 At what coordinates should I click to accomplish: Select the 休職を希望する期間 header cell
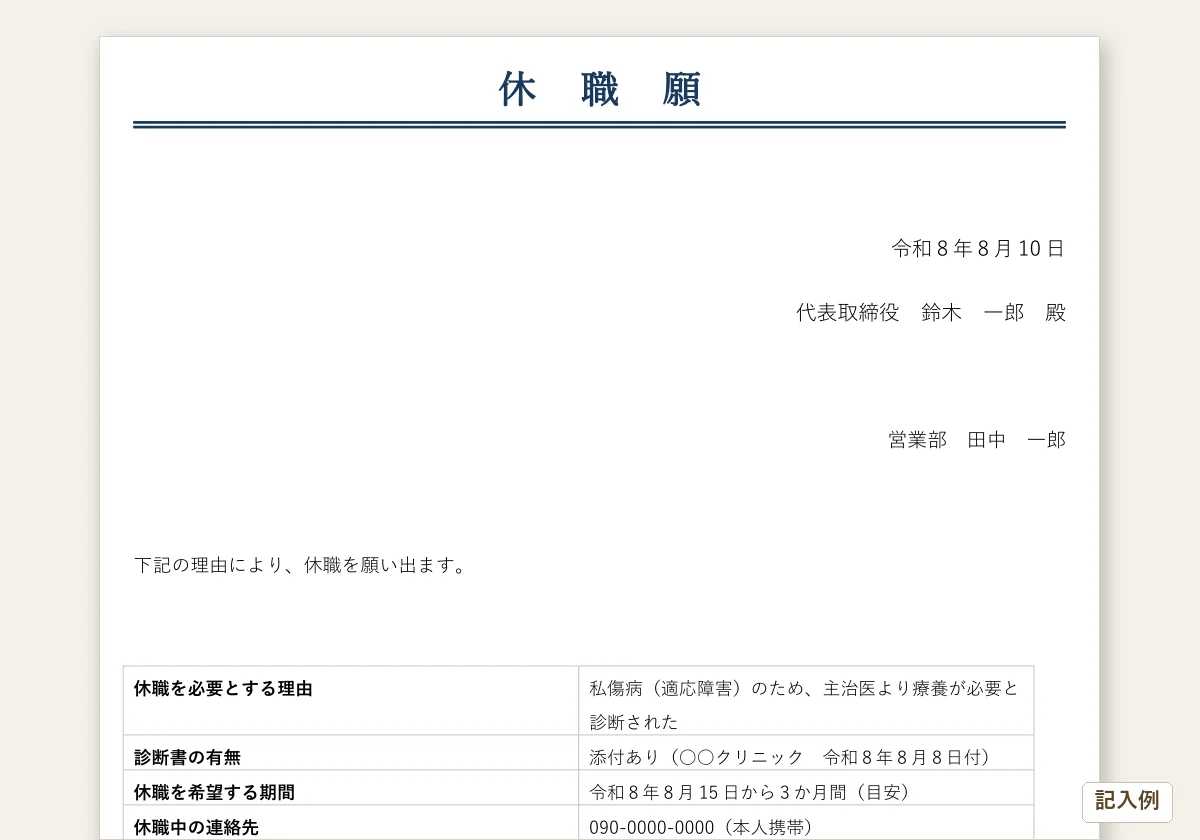tap(351, 788)
